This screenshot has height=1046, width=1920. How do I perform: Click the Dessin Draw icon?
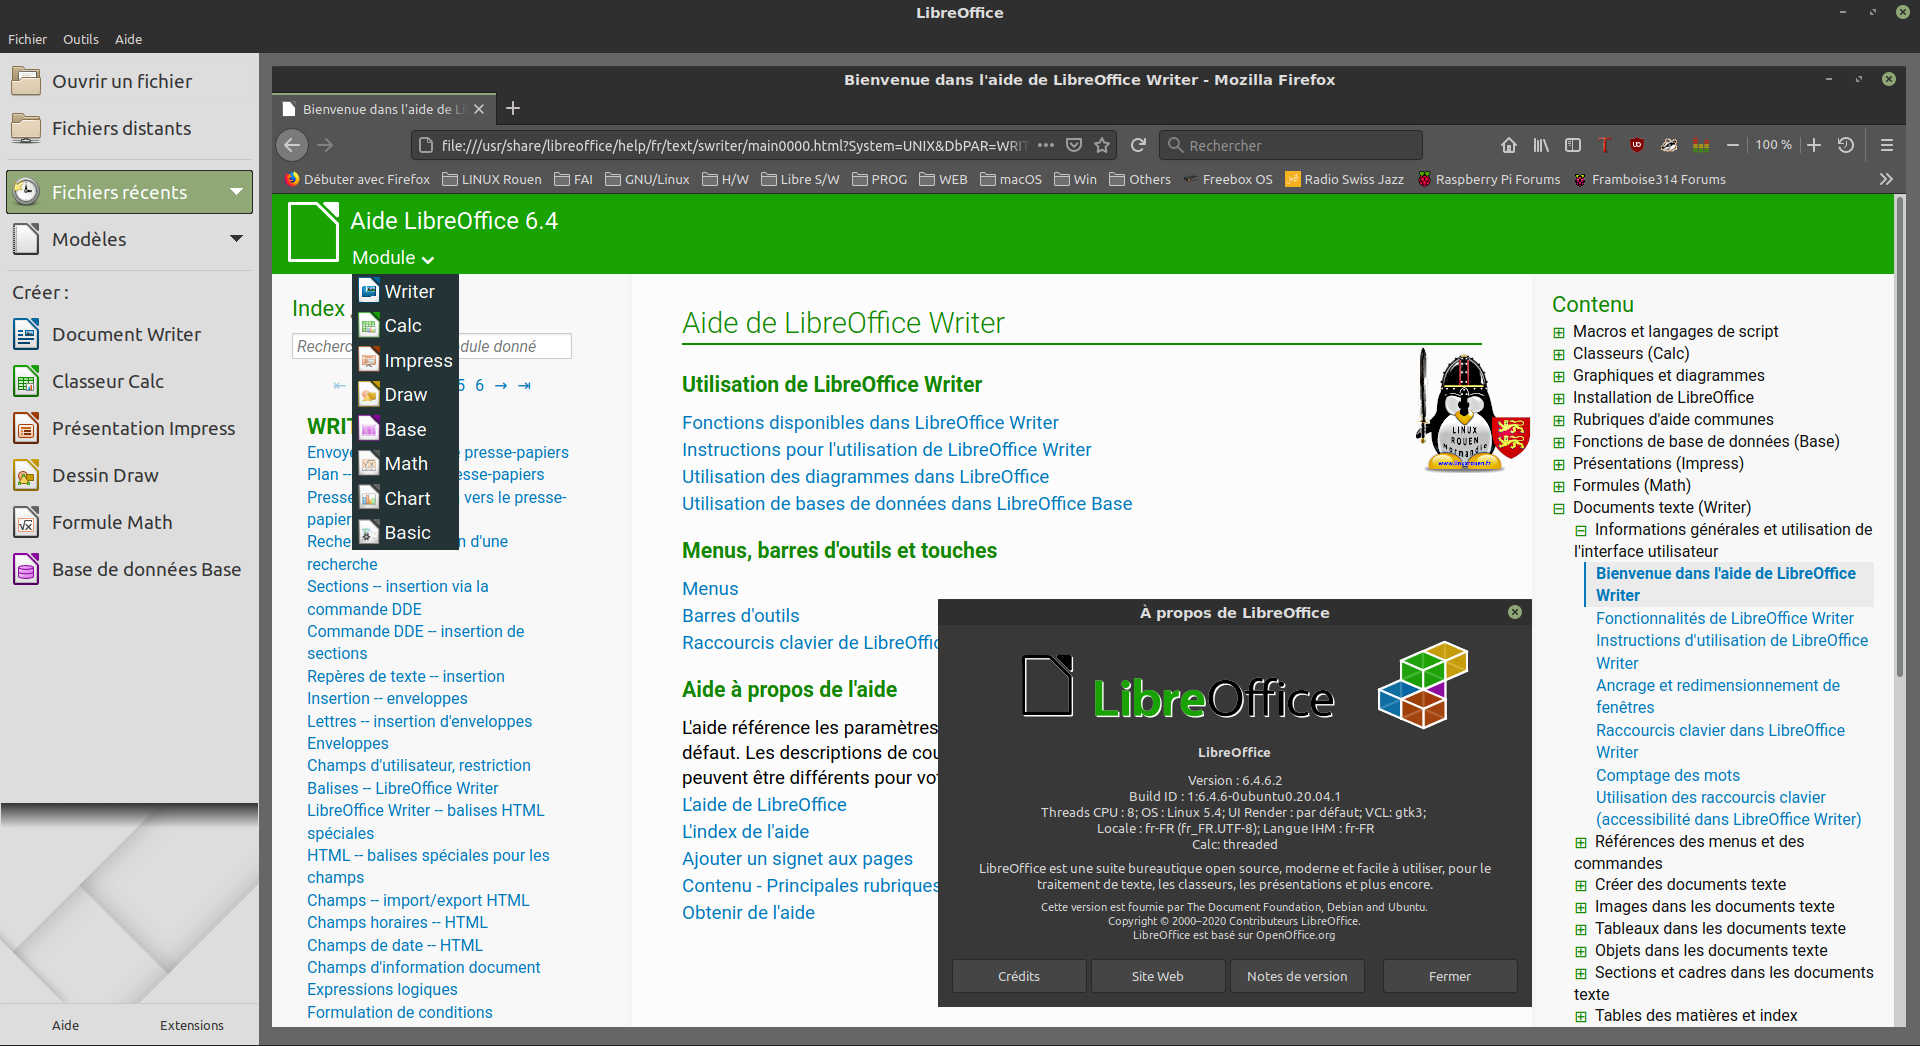tap(26, 475)
